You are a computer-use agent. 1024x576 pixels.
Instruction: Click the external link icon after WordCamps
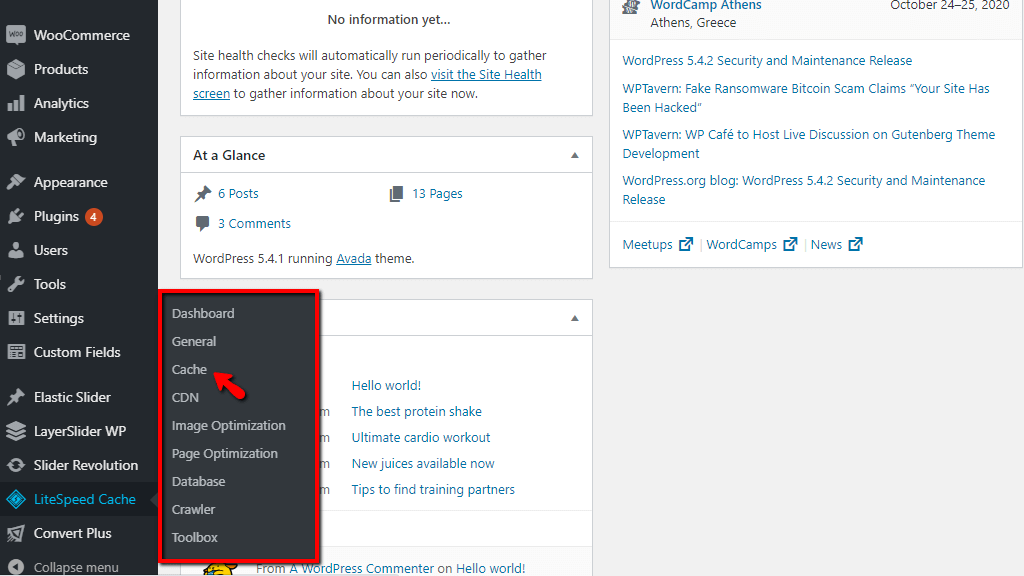(x=790, y=244)
